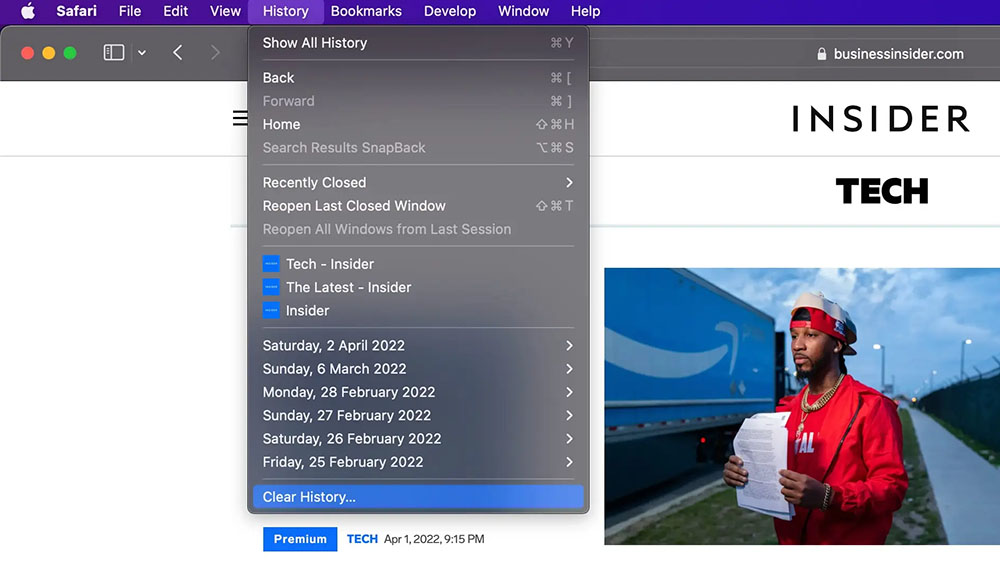Screen dimensions: 1000x561
Task: Open the Bookmarks menu
Action: point(366,12)
